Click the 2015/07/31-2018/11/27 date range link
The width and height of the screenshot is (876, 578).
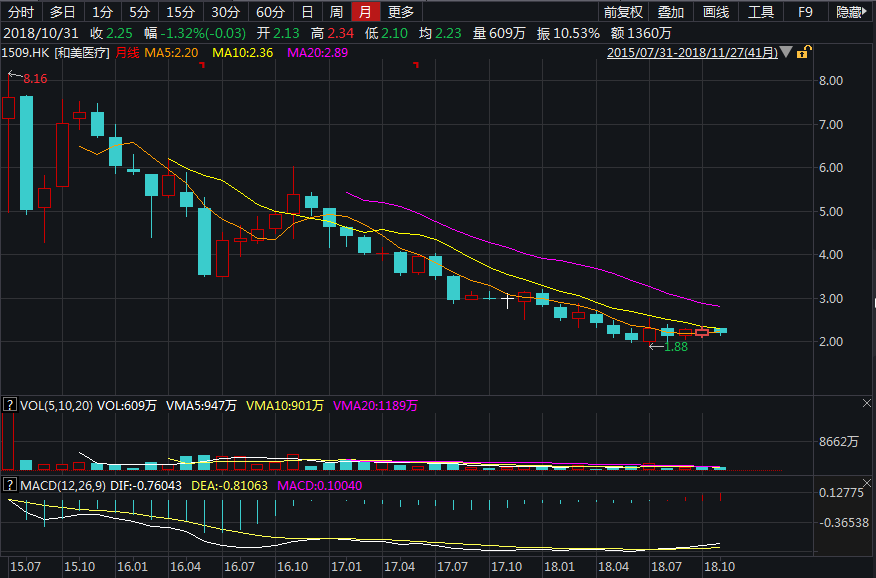tap(691, 51)
